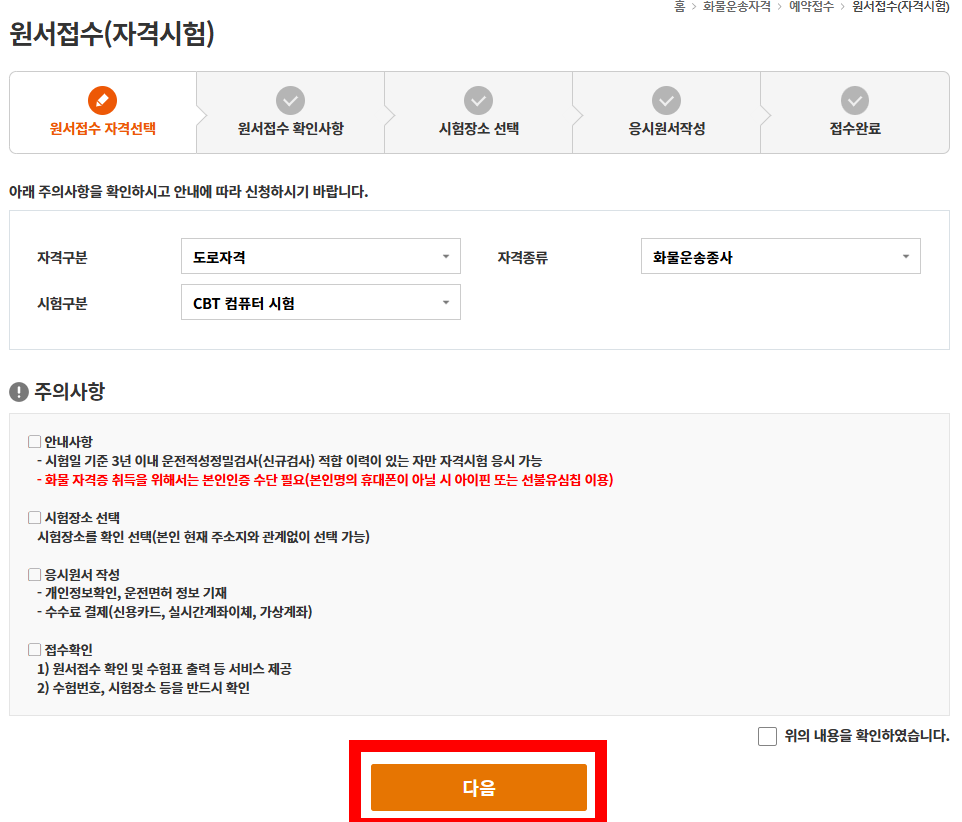Click the 자격구분 field label
Viewport: 962px width, 822px height.
tap(62, 258)
